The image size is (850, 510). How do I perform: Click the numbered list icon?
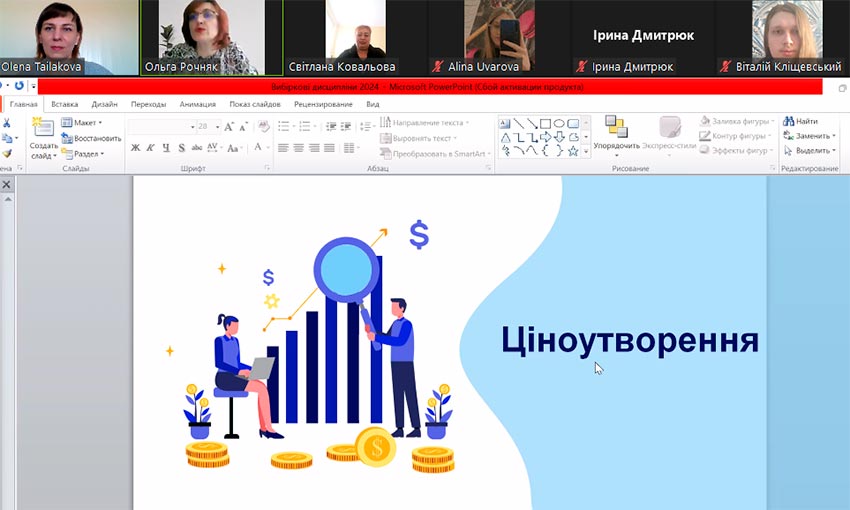tap(305, 126)
